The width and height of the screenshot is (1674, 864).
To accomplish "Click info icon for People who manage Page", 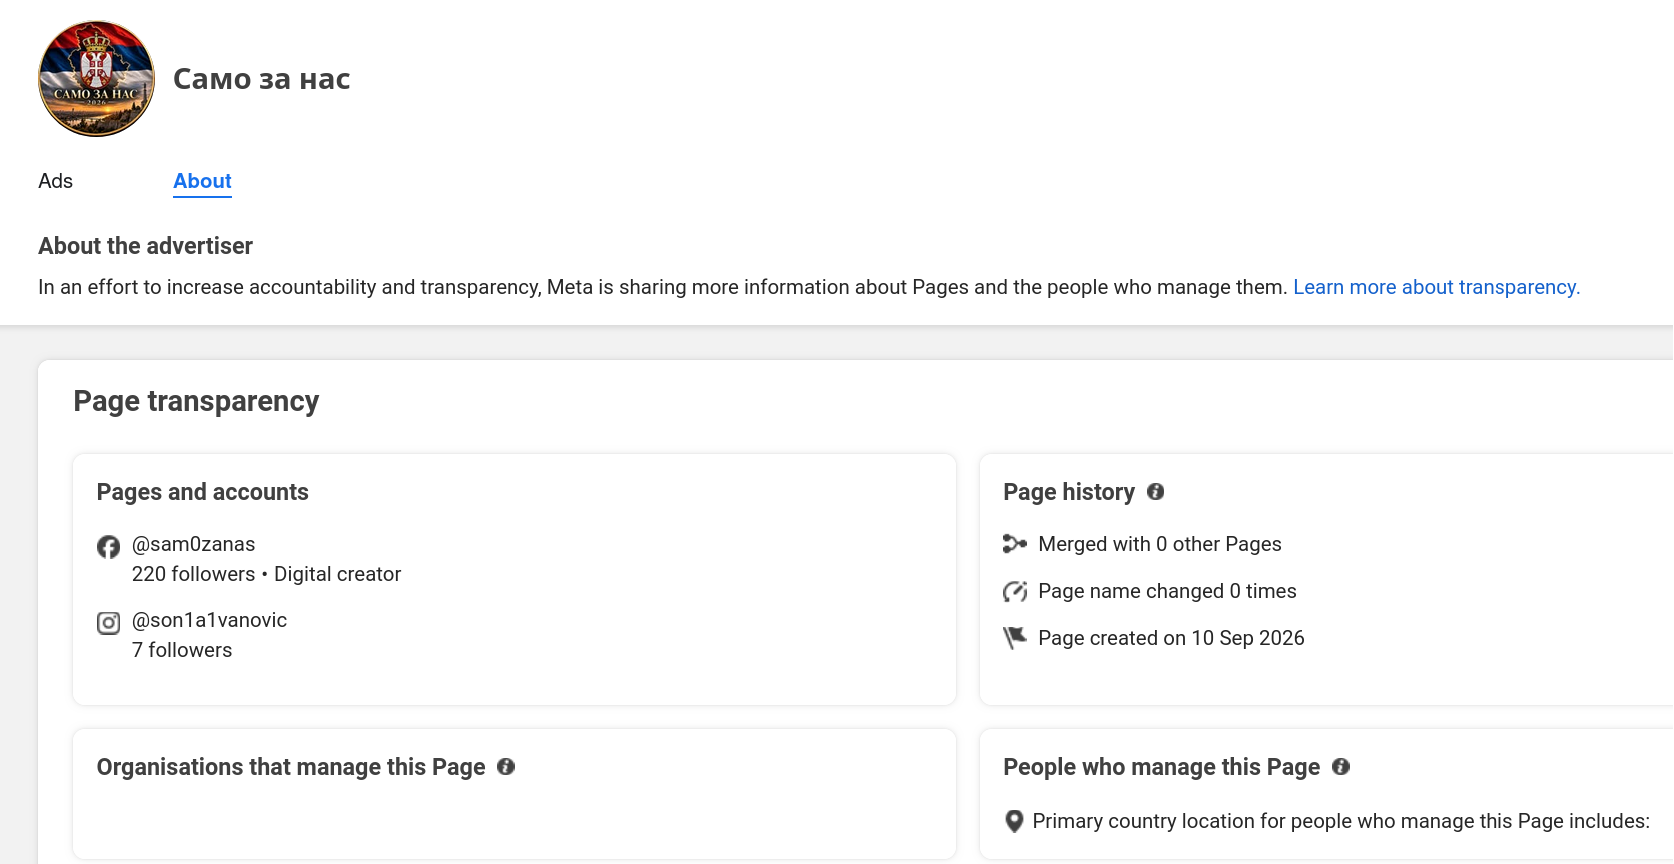I will (1341, 767).
